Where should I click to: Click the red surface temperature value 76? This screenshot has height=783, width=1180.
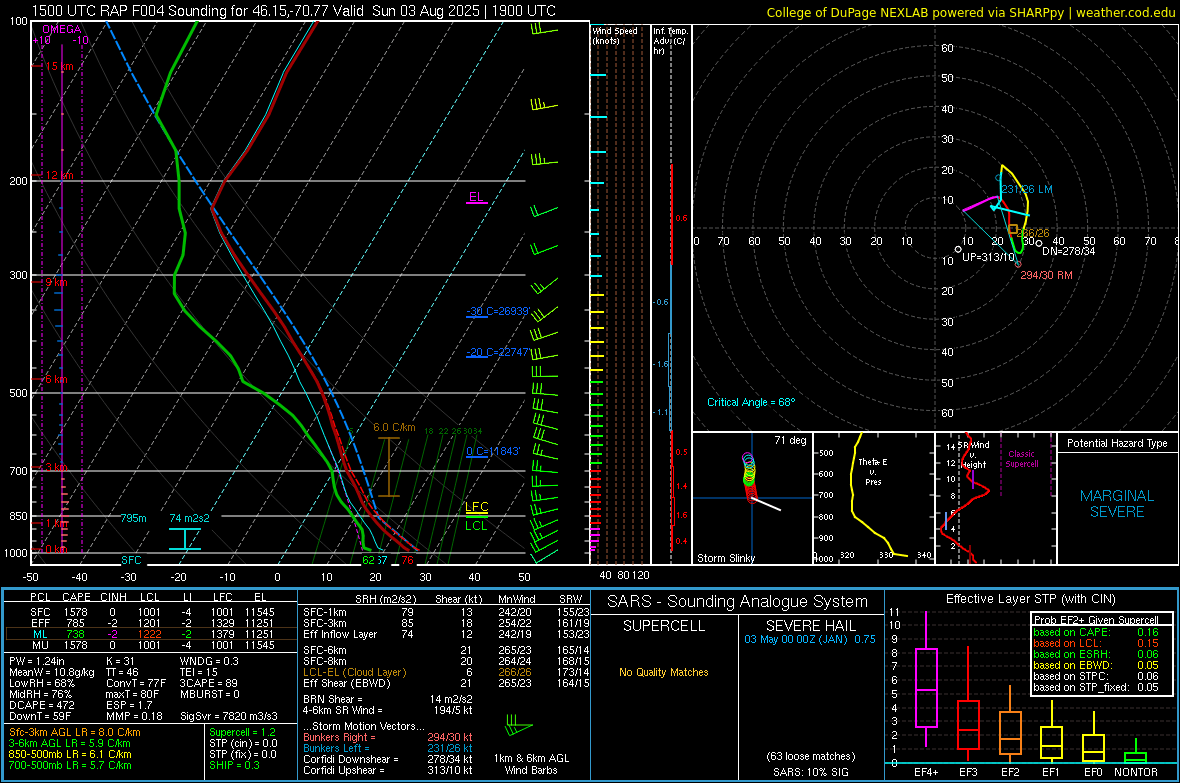407,560
